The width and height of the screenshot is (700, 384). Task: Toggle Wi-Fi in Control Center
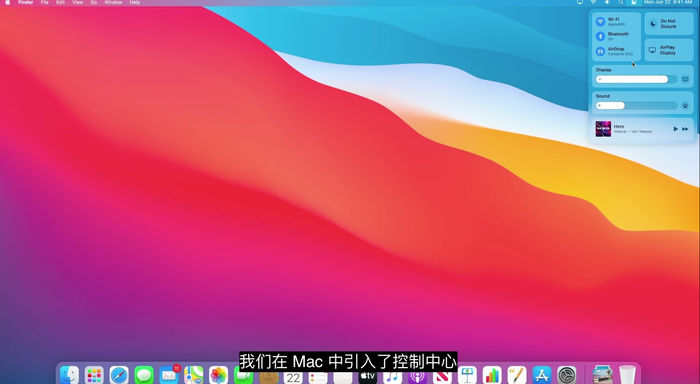coord(600,21)
